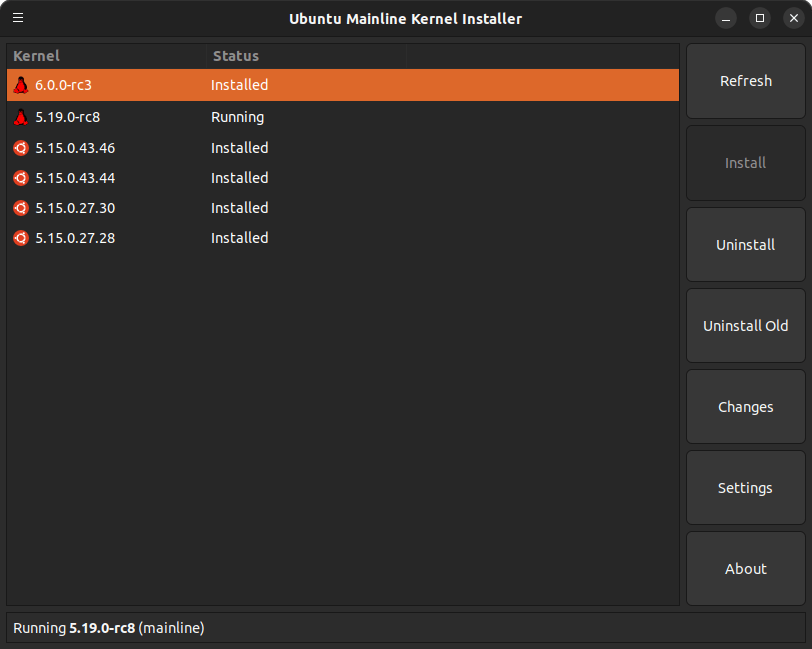The height and width of the screenshot is (649, 812).
Task: Select kernel row 5.15.0.27.30
Action: pos(343,208)
